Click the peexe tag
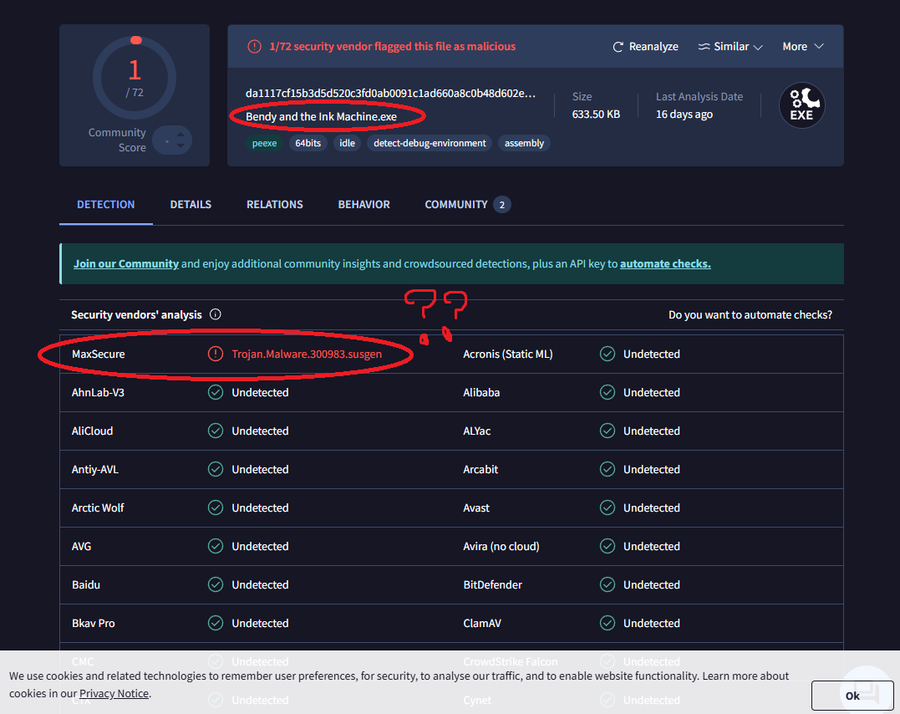This screenshot has height=714, width=900. point(264,143)
